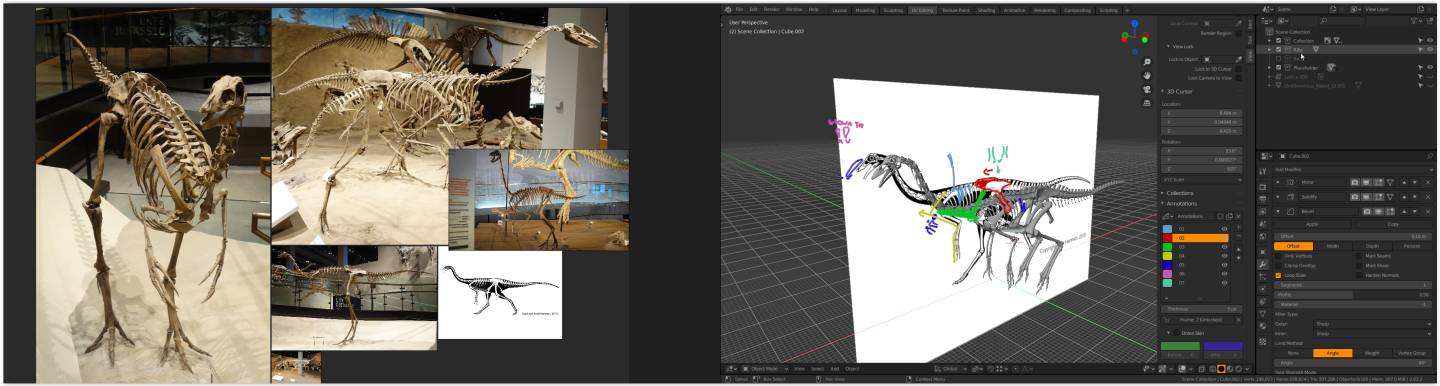1440x386 pixels.
Task: Open the Render menu
Action: (772, 9)
